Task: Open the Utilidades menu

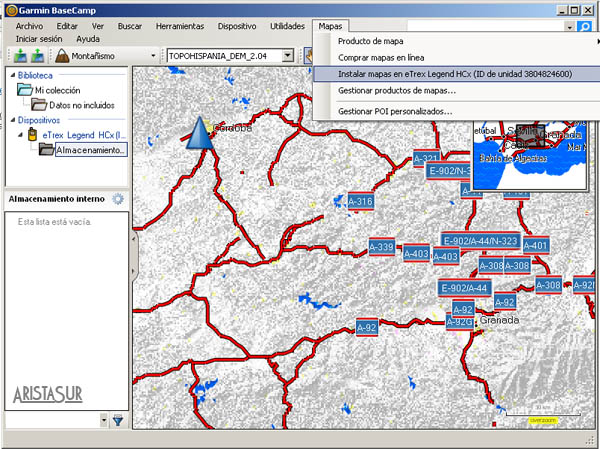Action: 287,26
